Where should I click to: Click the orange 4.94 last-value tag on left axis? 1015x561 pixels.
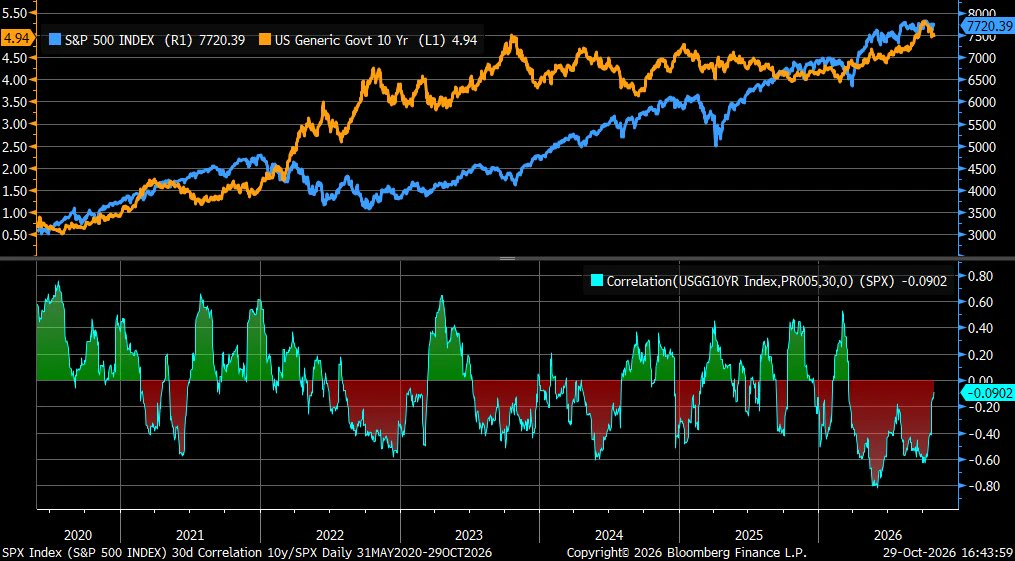pyautogui.click(x=16, y=38)
